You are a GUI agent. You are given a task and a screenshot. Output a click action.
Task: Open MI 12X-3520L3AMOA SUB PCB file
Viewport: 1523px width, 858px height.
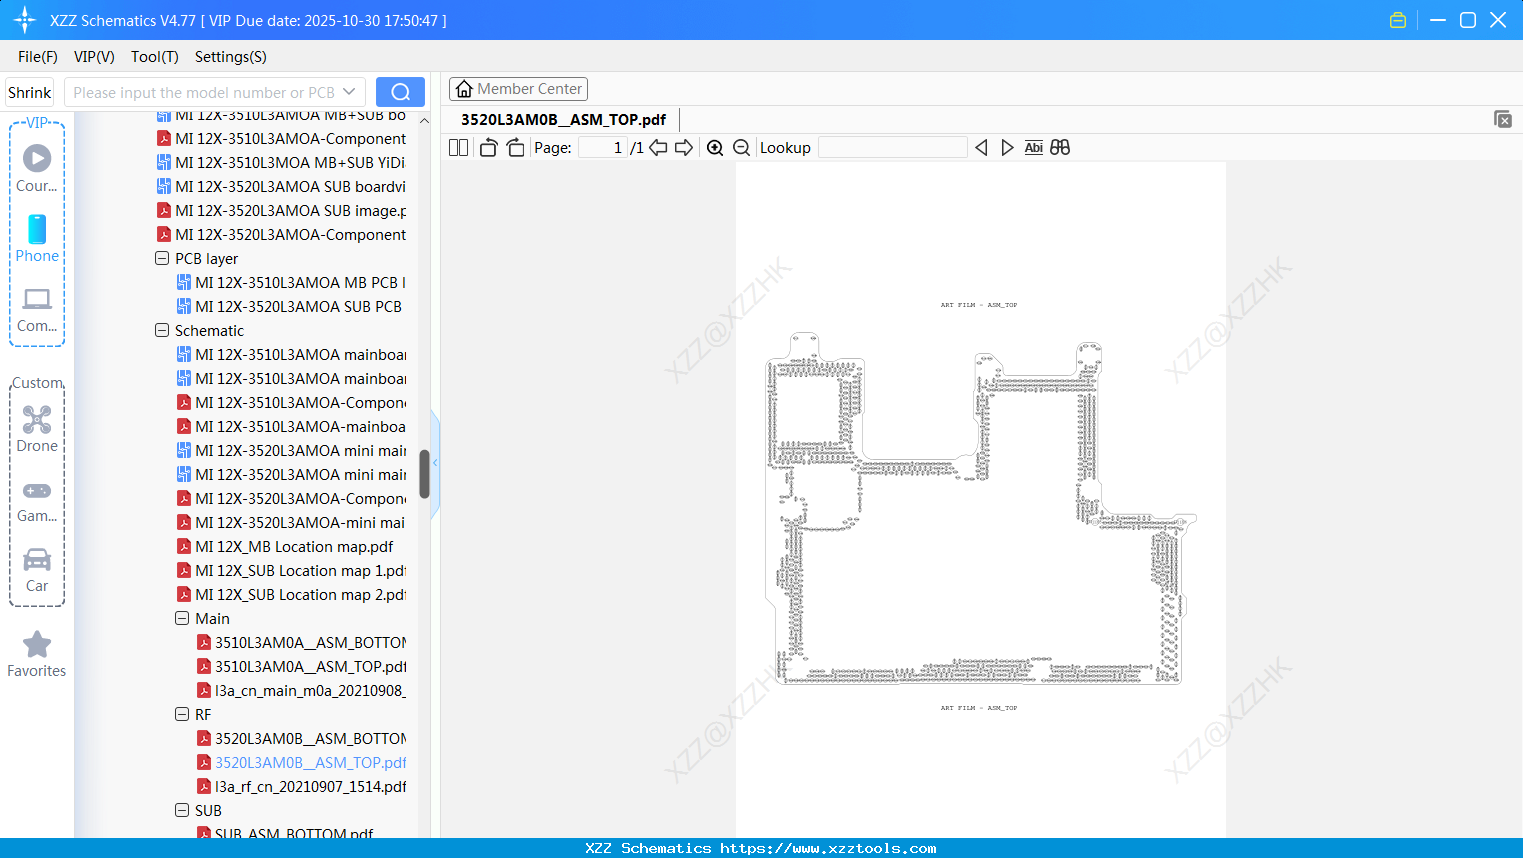point(291,306)
